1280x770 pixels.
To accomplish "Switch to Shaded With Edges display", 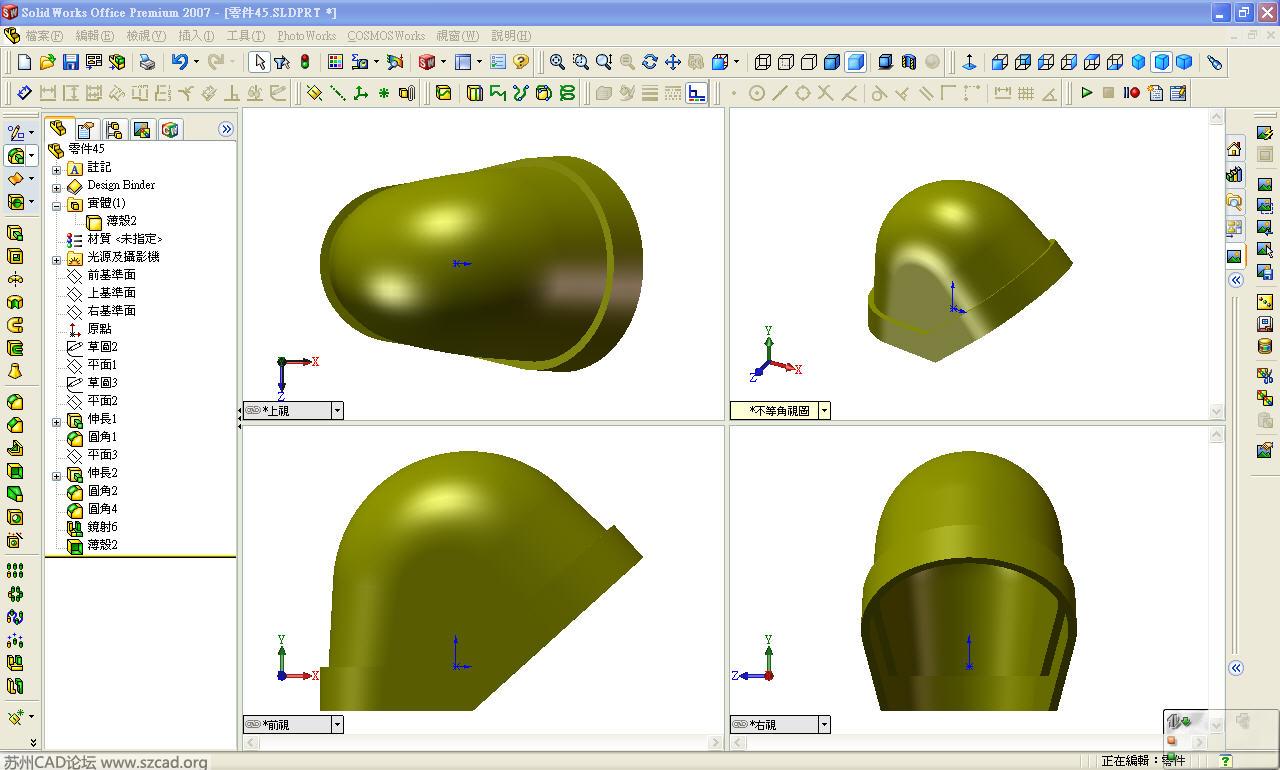I will click(832, 62).
